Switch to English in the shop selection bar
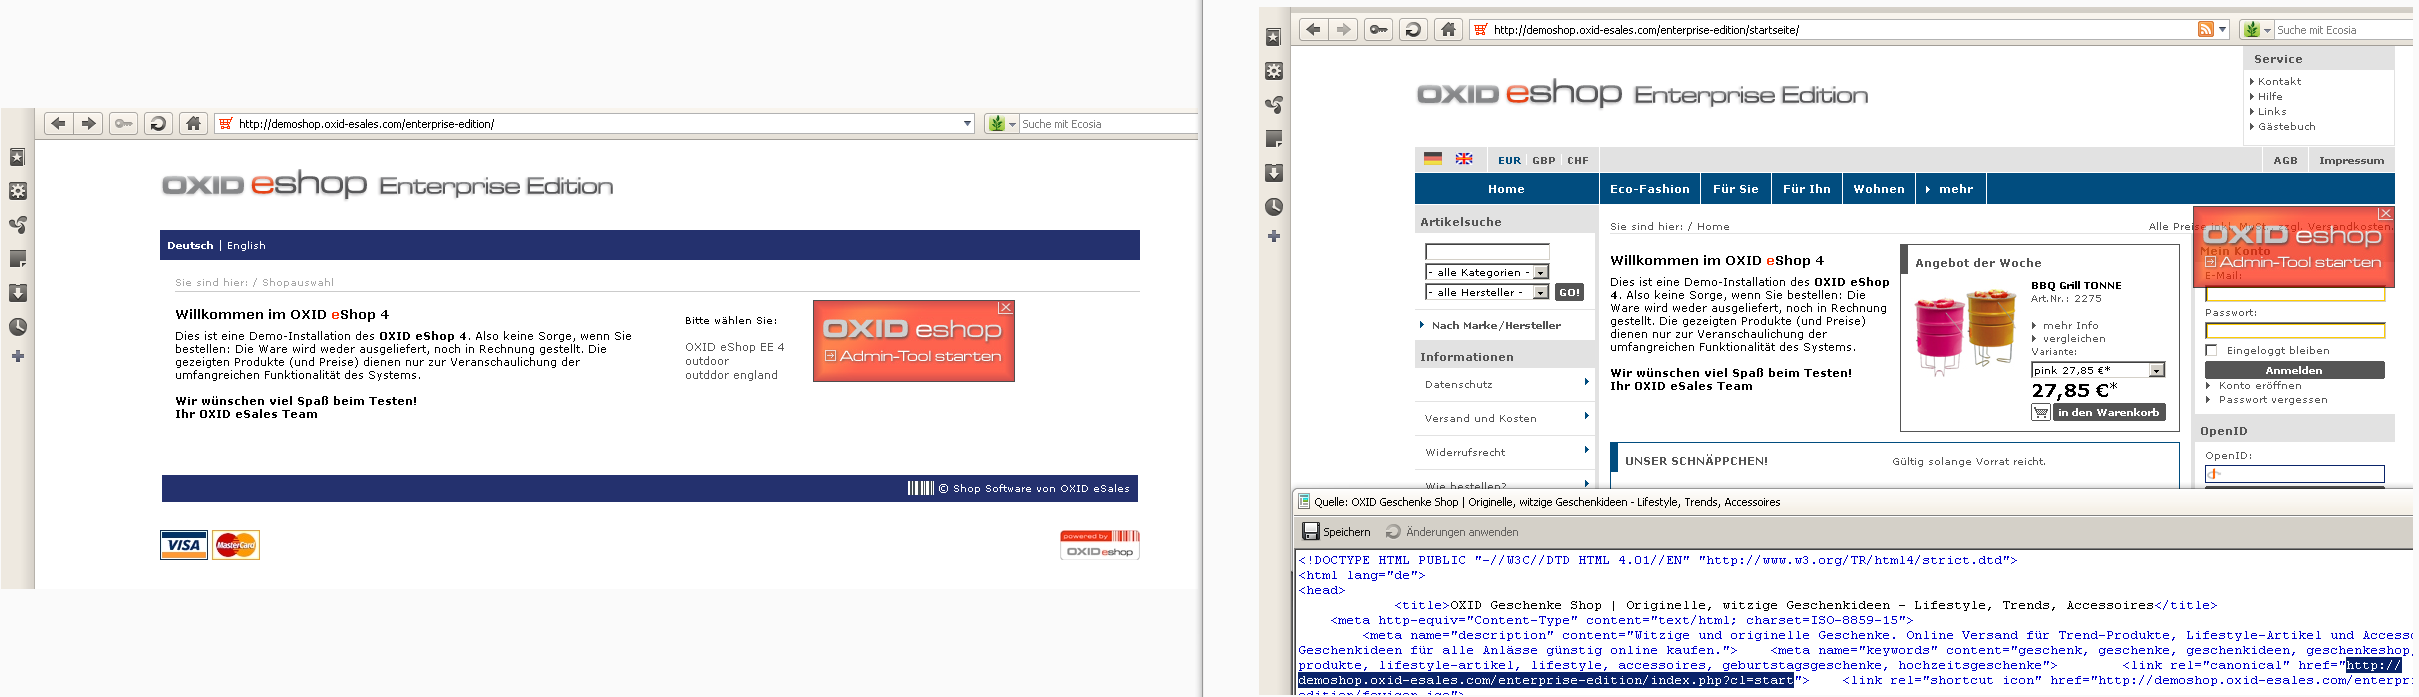Screen dimensions: 2419x697 click(246, 245)
